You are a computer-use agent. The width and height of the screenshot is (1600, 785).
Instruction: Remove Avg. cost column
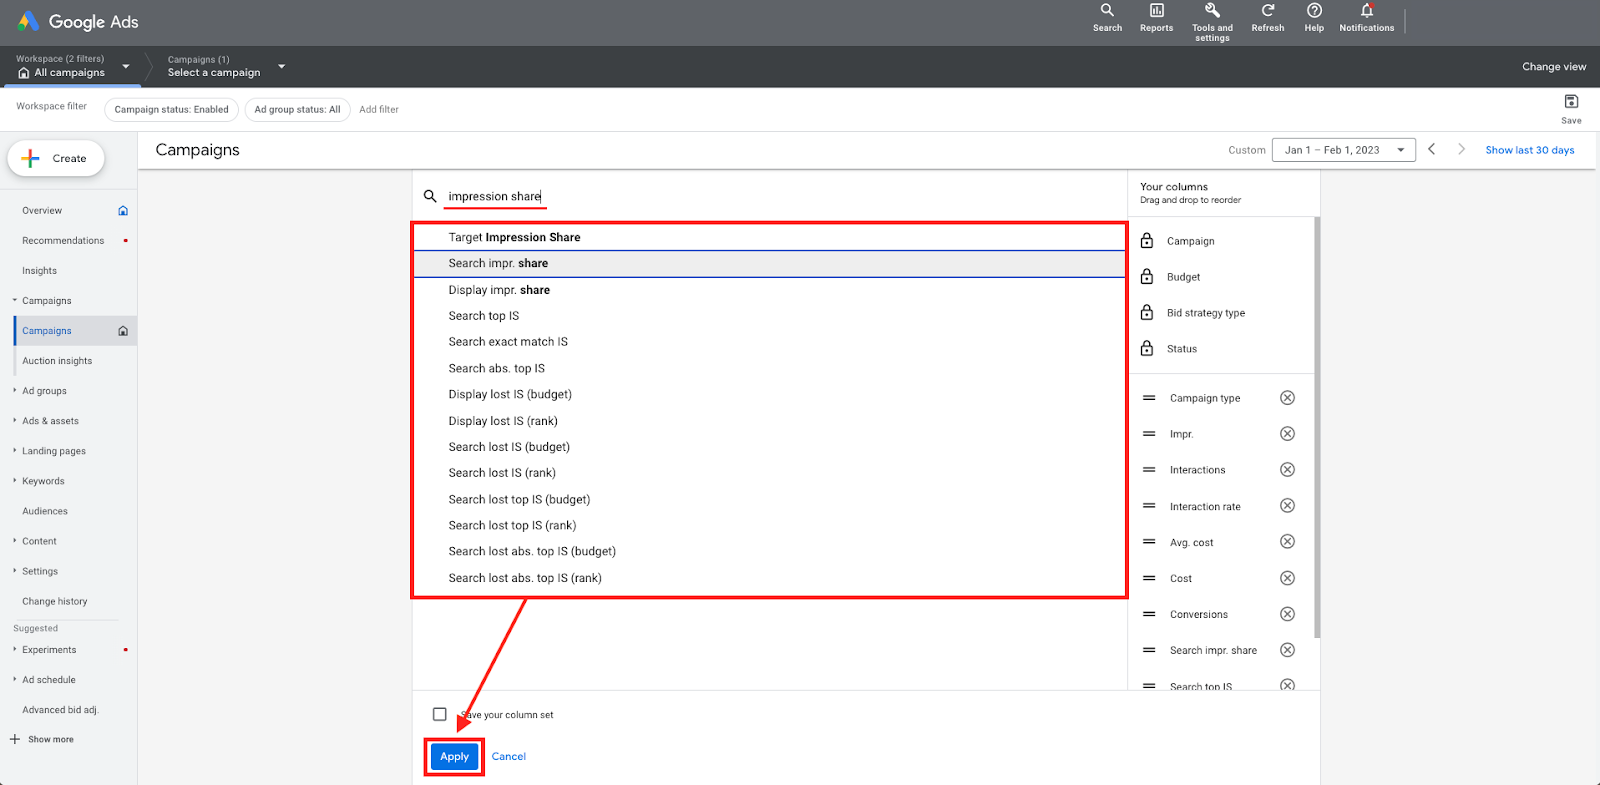point(1287,542)
